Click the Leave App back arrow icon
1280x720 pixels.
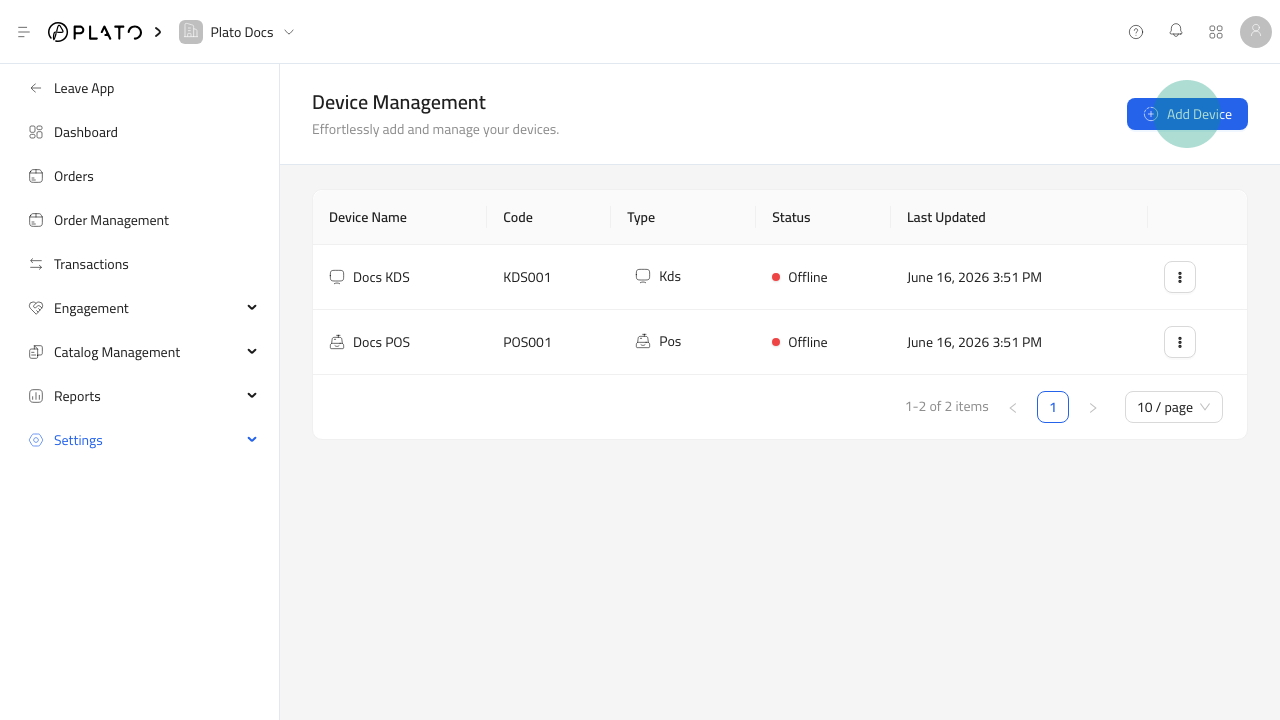click(x=36, y=88)
